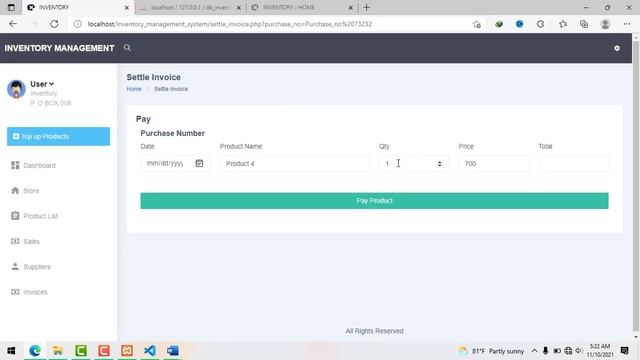Click the page vertical scrollbar
640x360 pixels.
636,186
